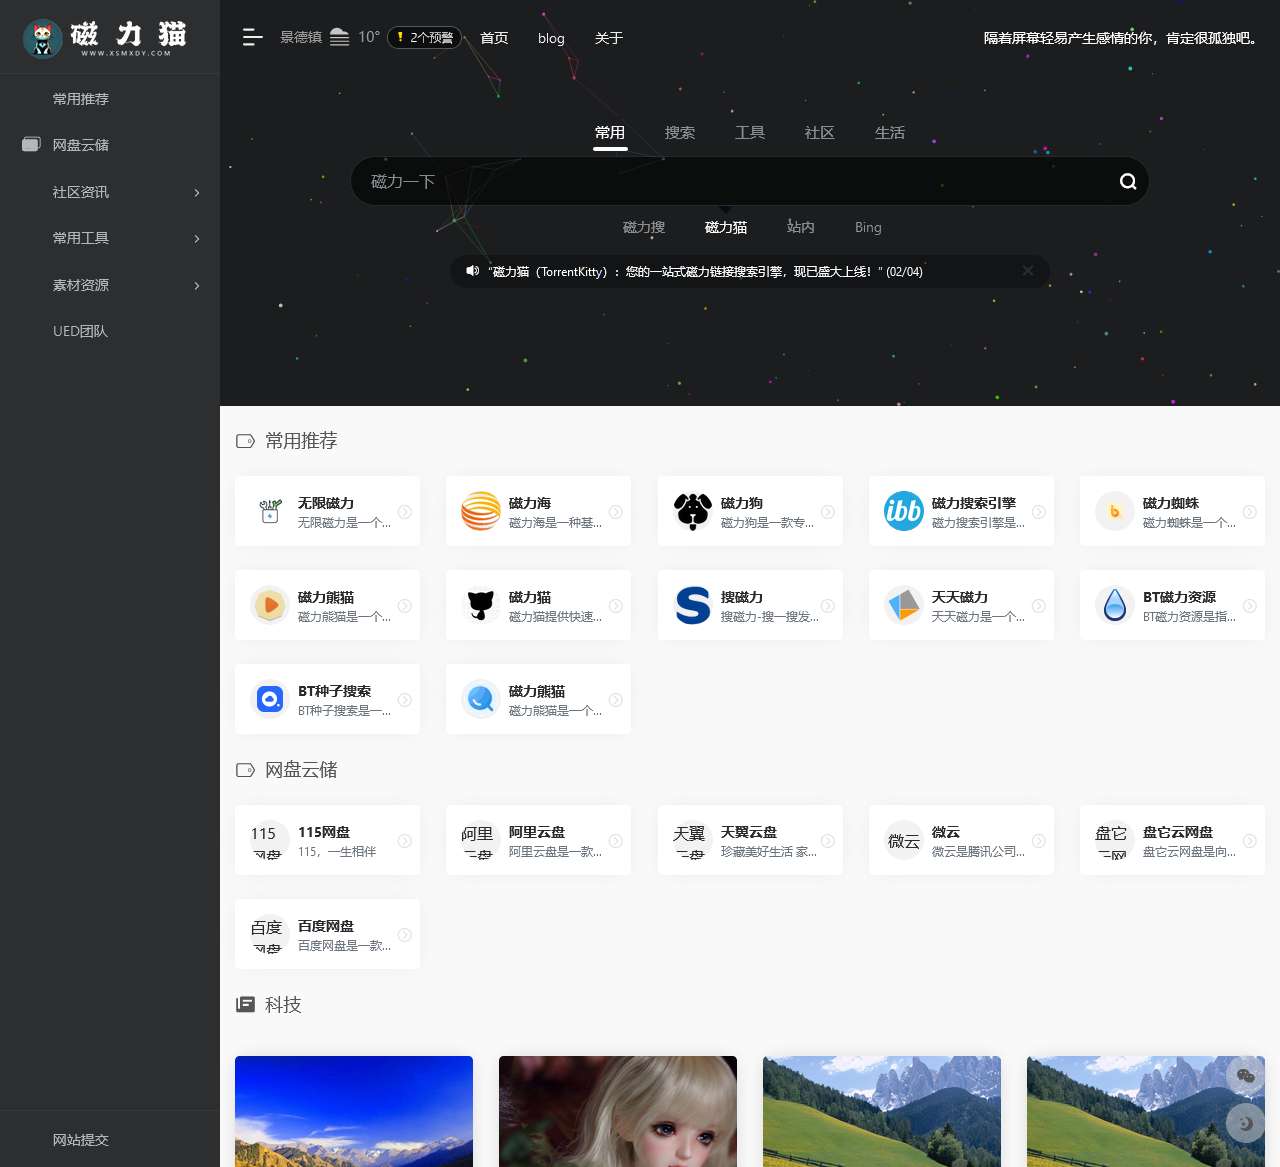1280x1167 pixels.
Task: Dismiss the TorrentKitty announcement bar
Action: coord(1027,271)
